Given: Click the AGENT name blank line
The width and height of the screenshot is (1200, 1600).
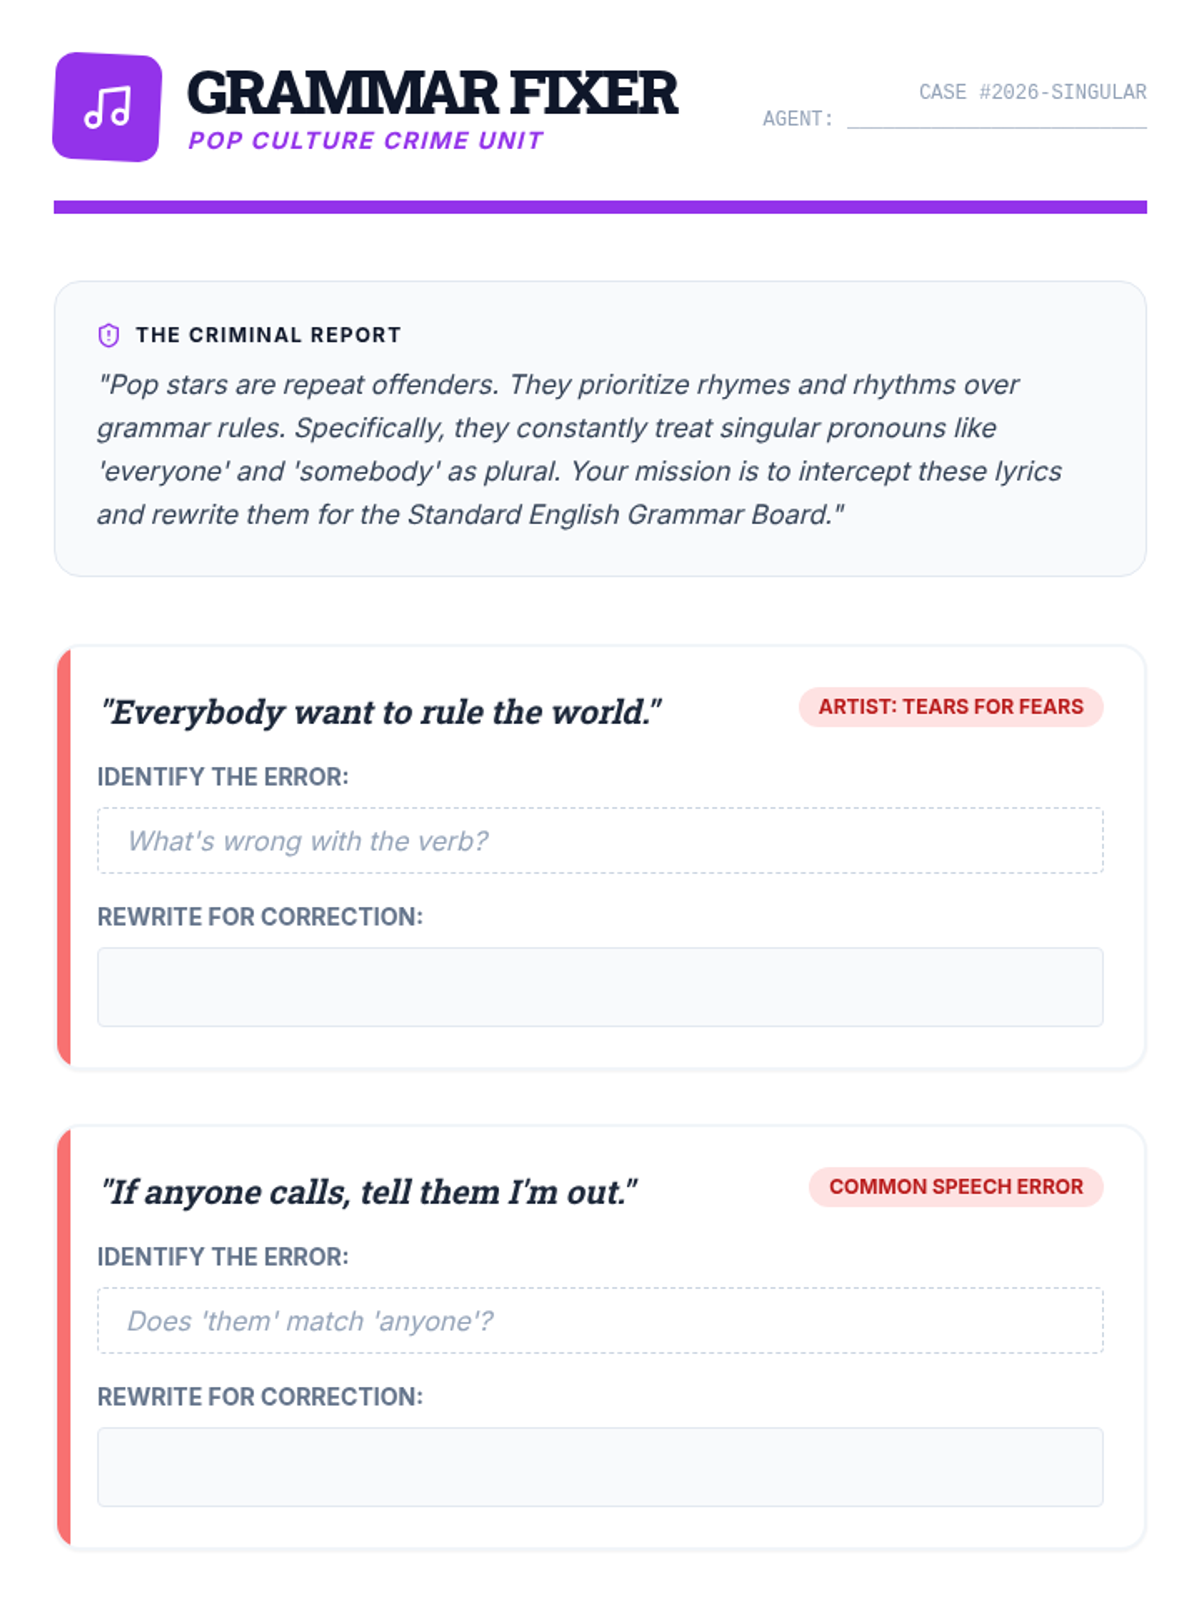Looking at the screenshot, I should click(996, 120).
